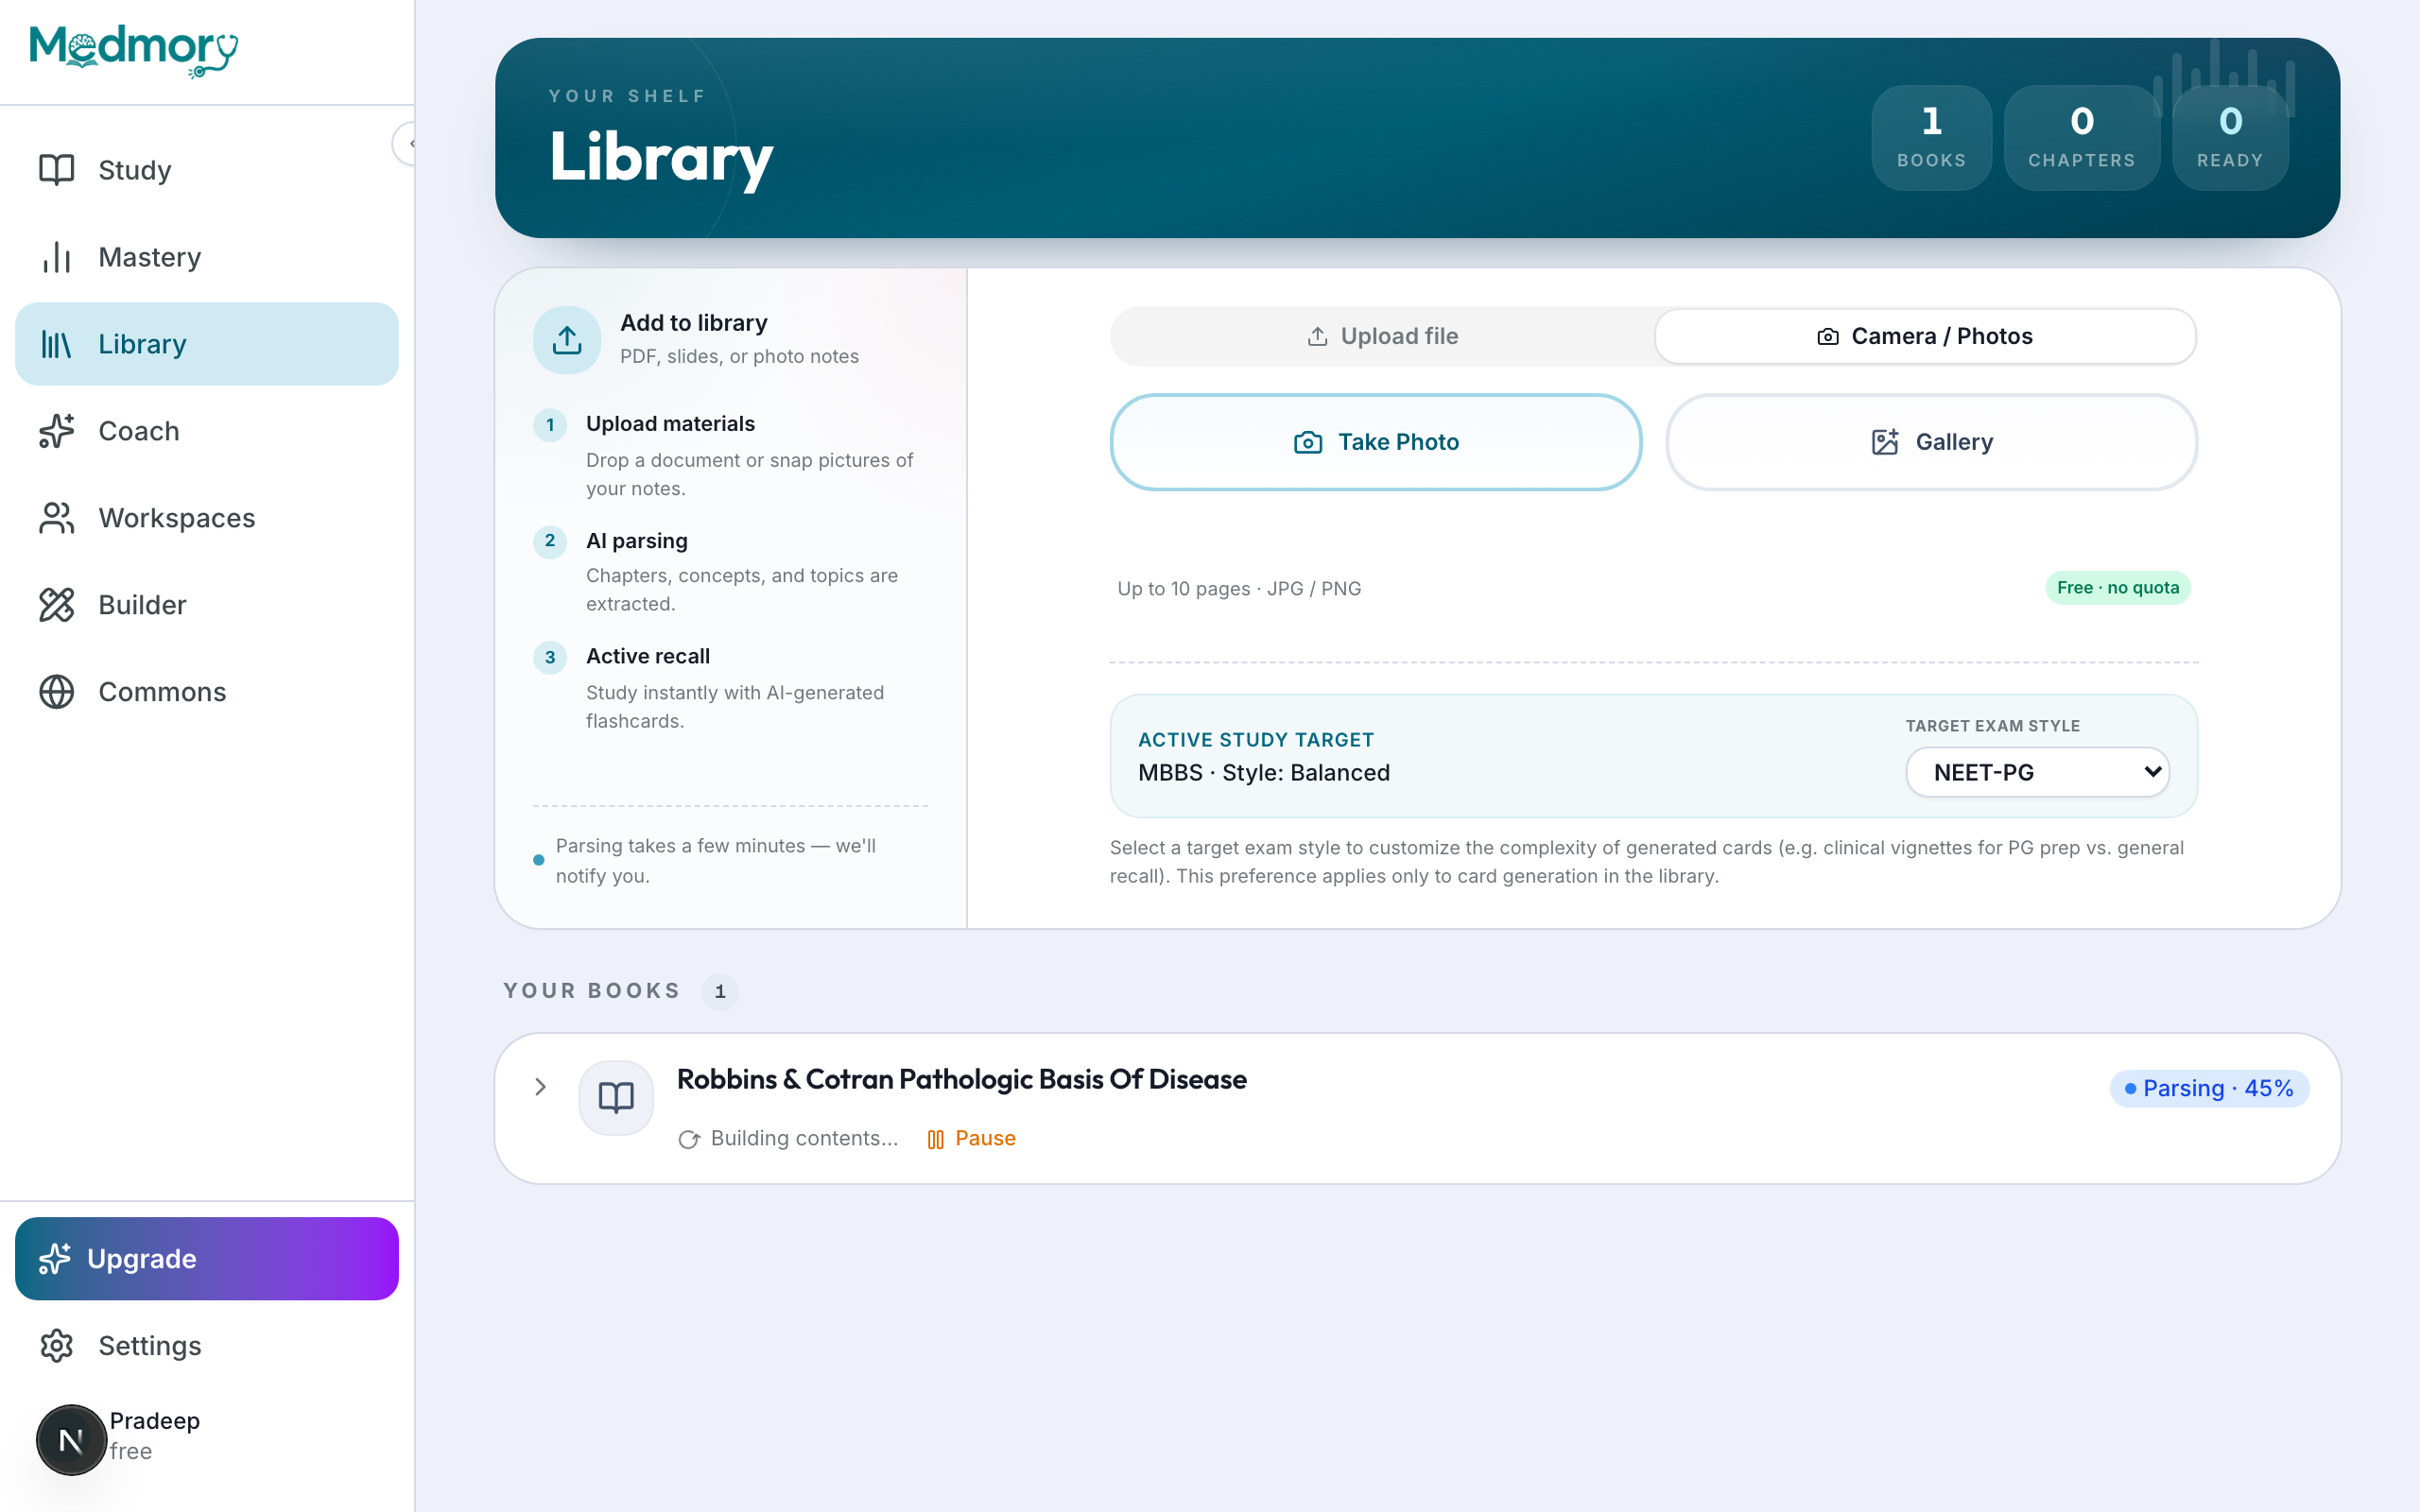Image resolution: width=2420 pixels, height=1512 pixels.
Task: Open the Workspaces section
Action: point(207,518)
